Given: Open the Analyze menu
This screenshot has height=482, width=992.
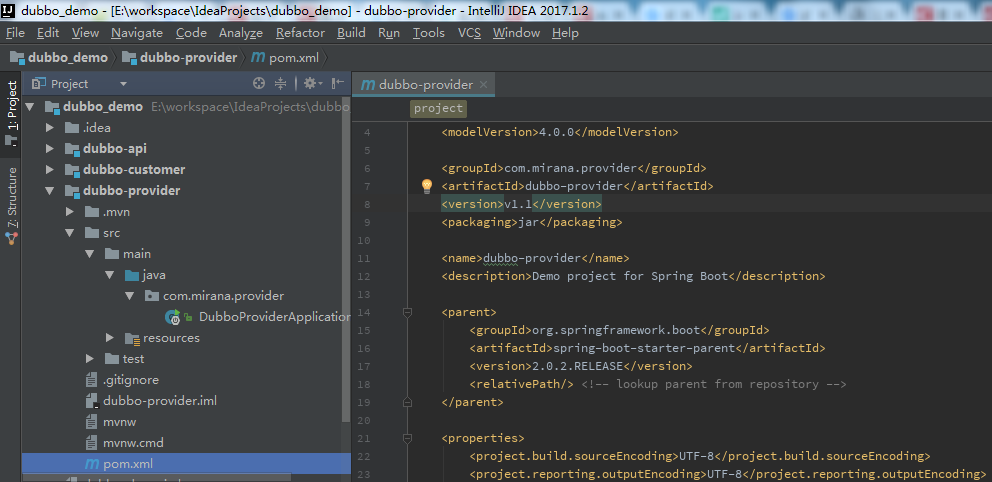Looking at the screenshot, I should tap(241, 33).
